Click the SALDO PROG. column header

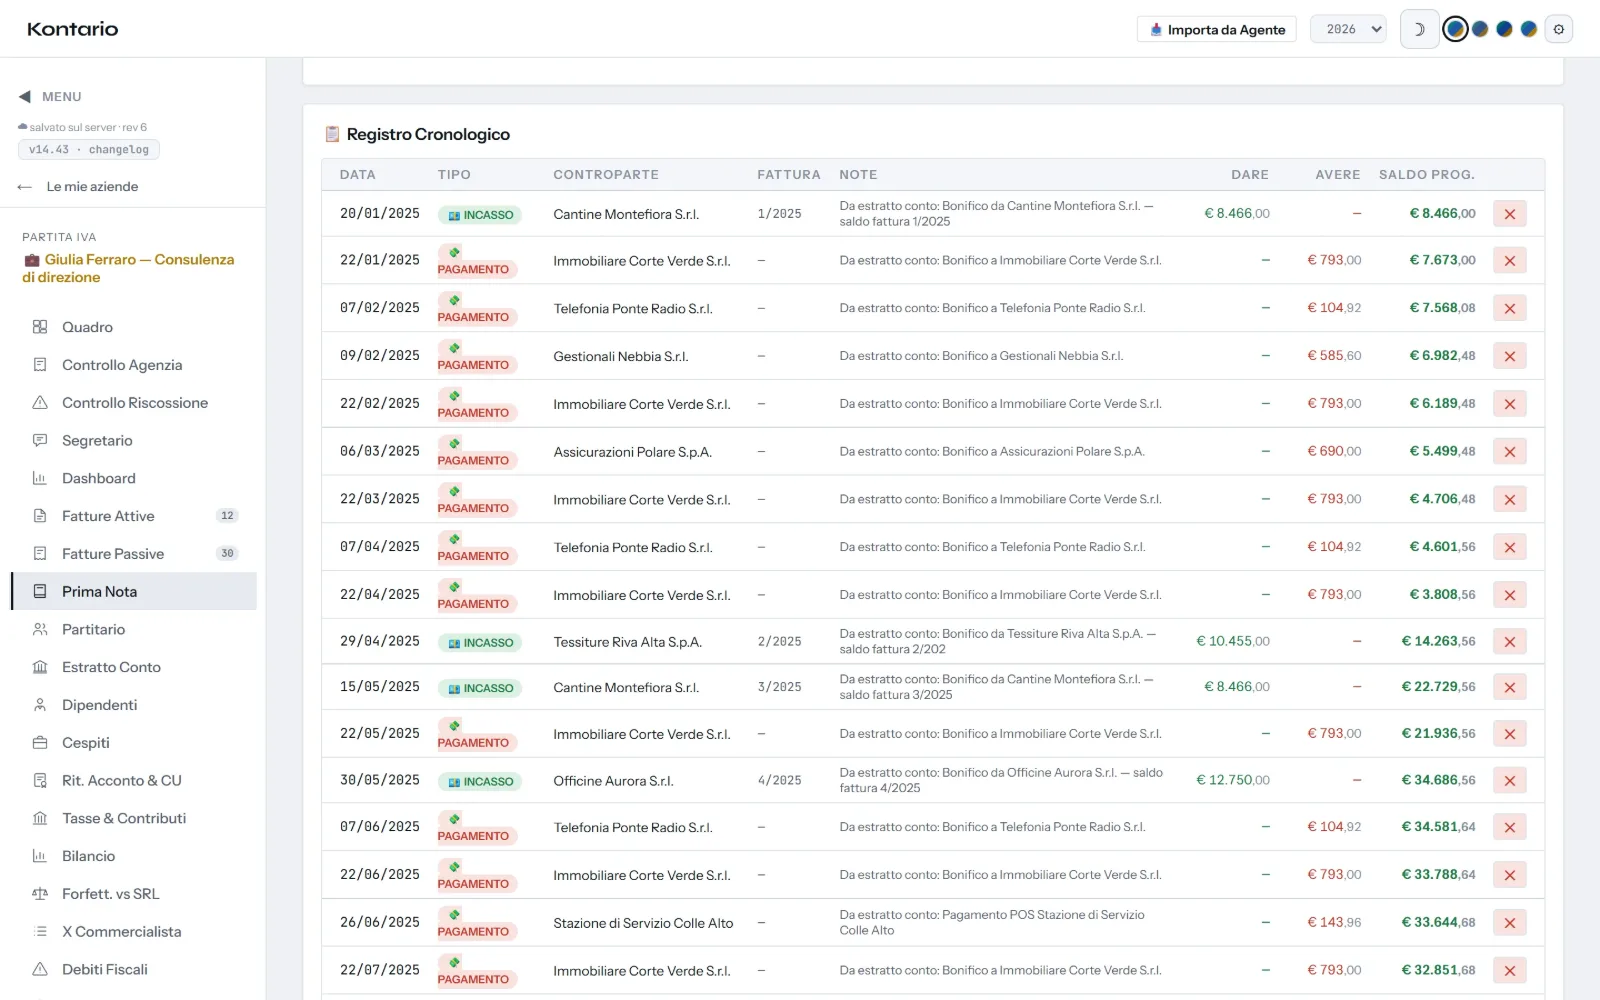point(1427,175)
